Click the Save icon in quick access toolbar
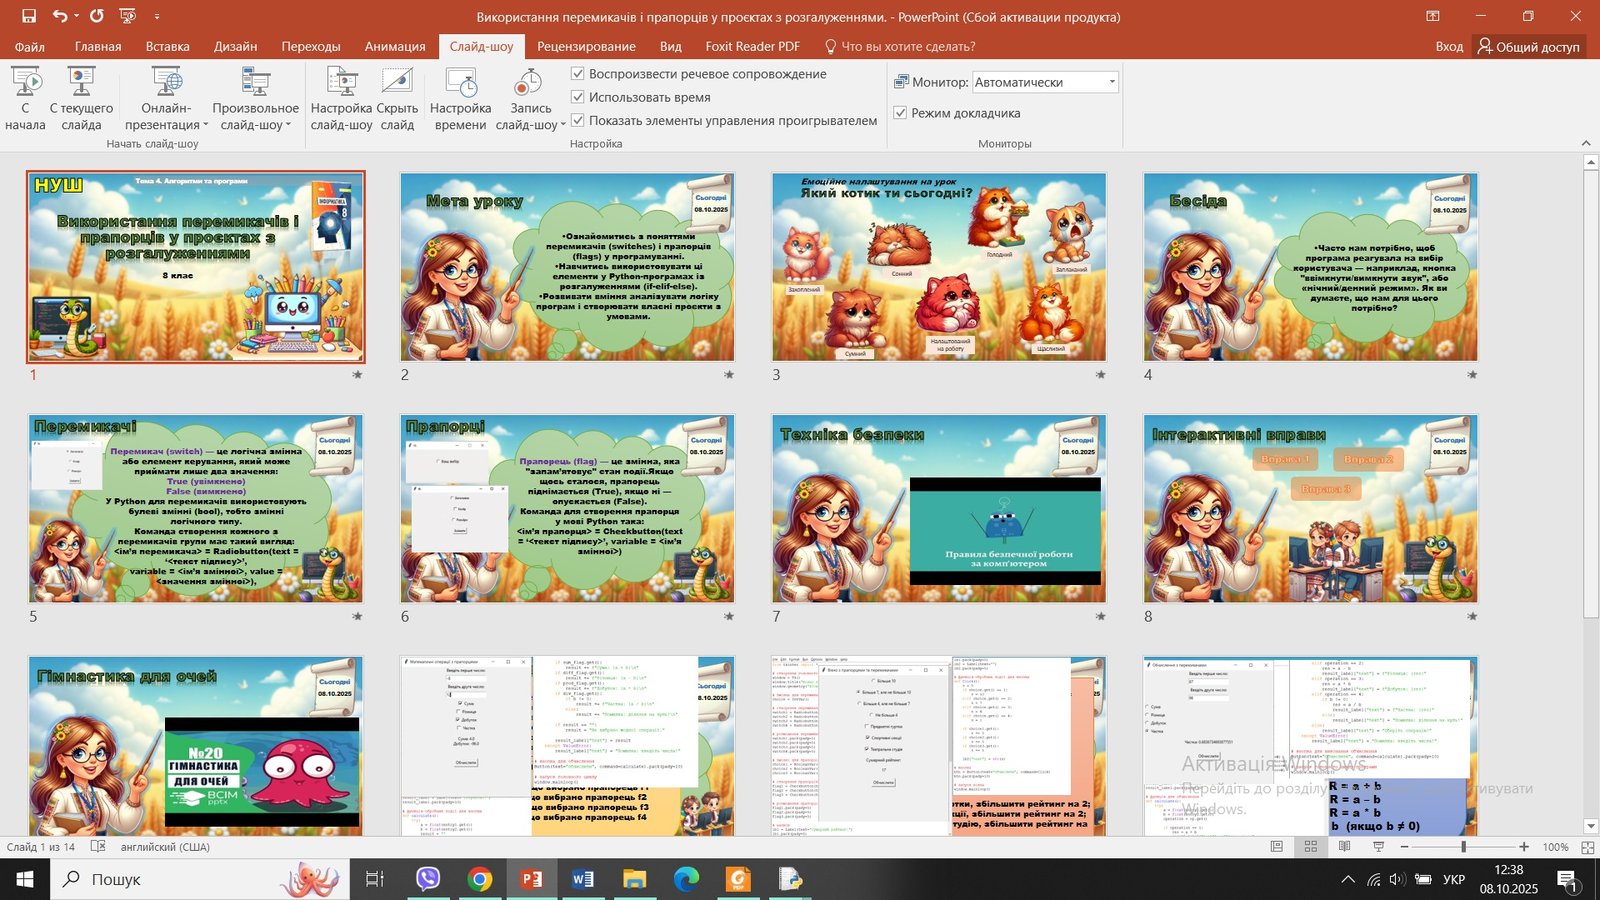1600x900 pixels. (28, 16)
